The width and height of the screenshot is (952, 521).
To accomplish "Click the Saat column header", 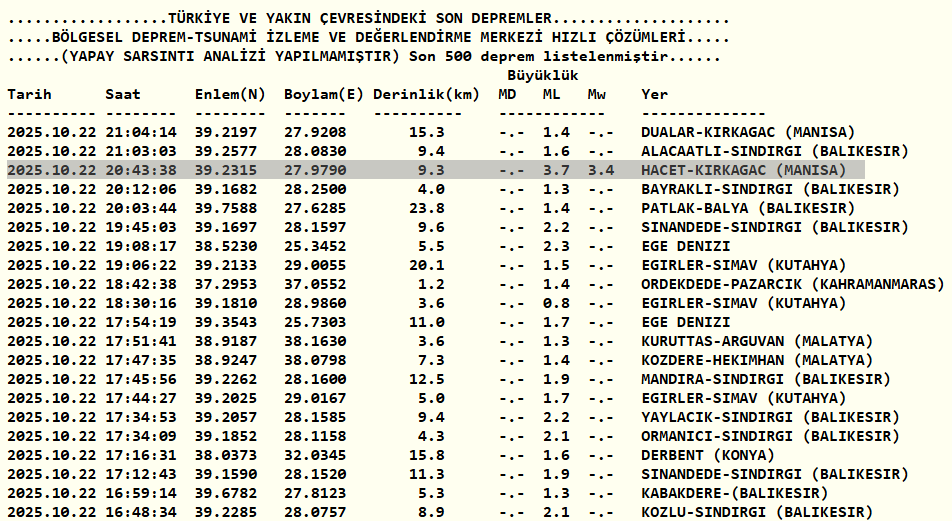I will (x=123, y=95).
